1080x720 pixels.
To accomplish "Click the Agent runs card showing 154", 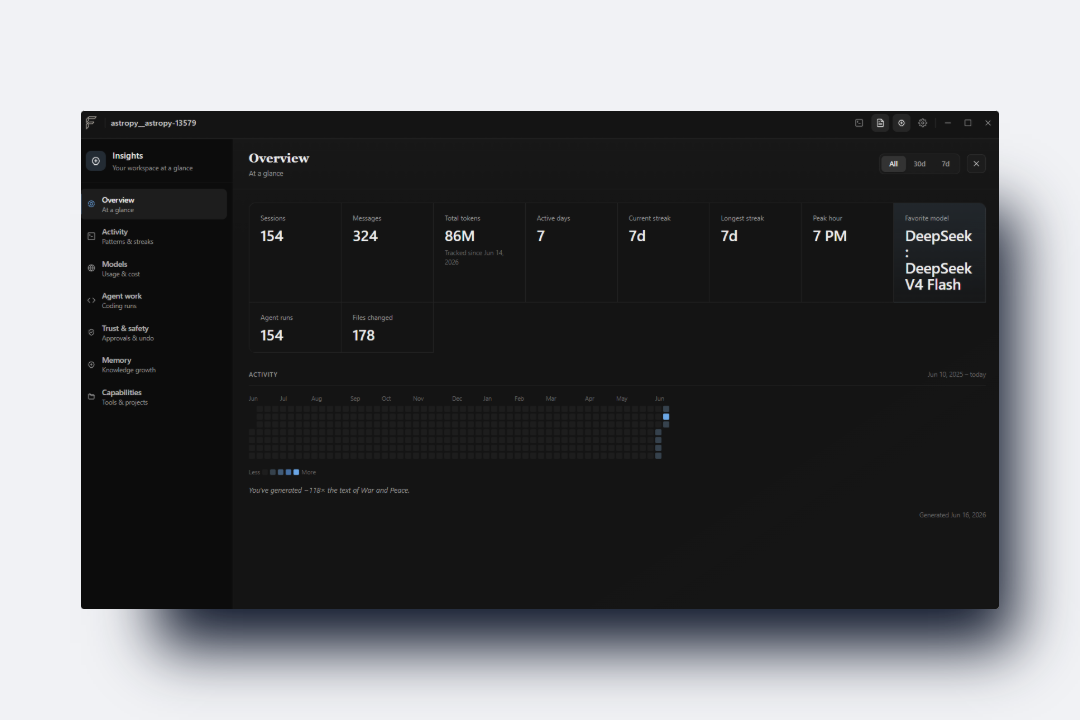I will (295, 327).
